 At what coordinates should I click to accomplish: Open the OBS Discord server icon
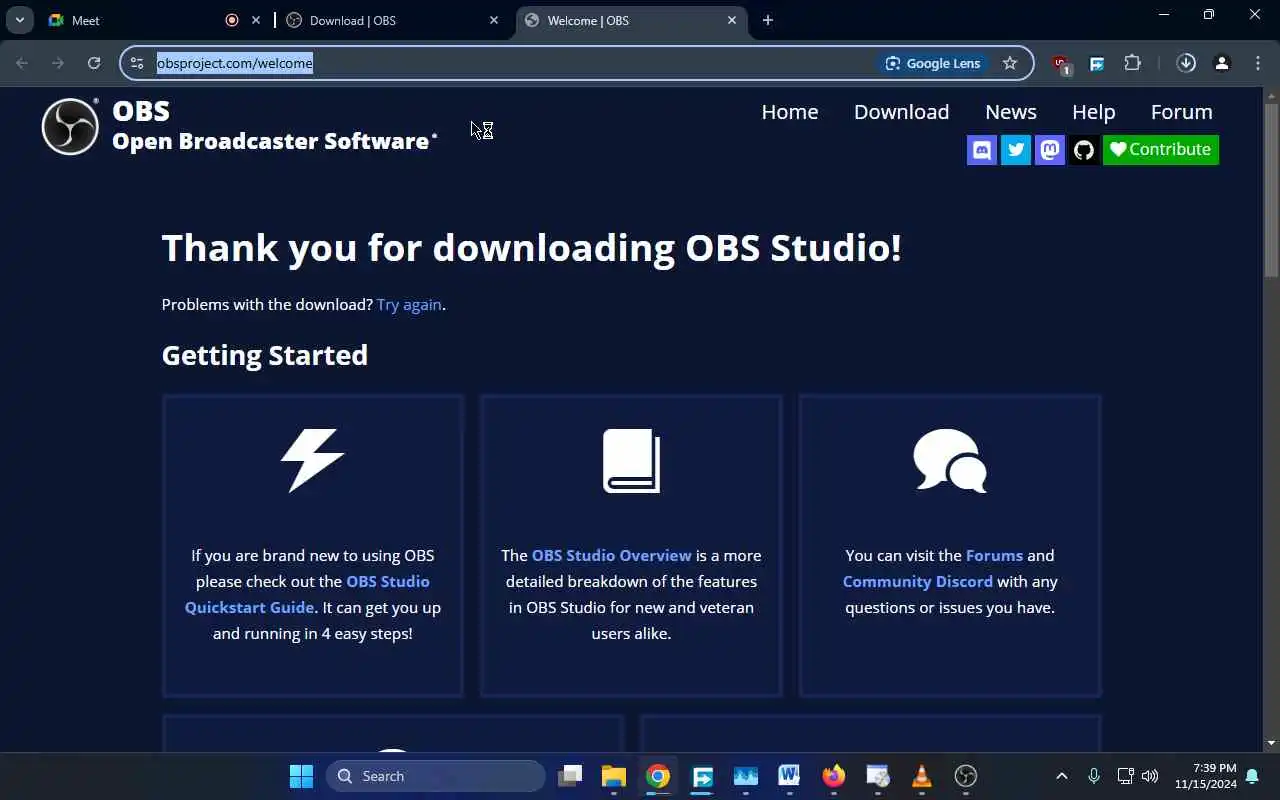pos(982,150)
